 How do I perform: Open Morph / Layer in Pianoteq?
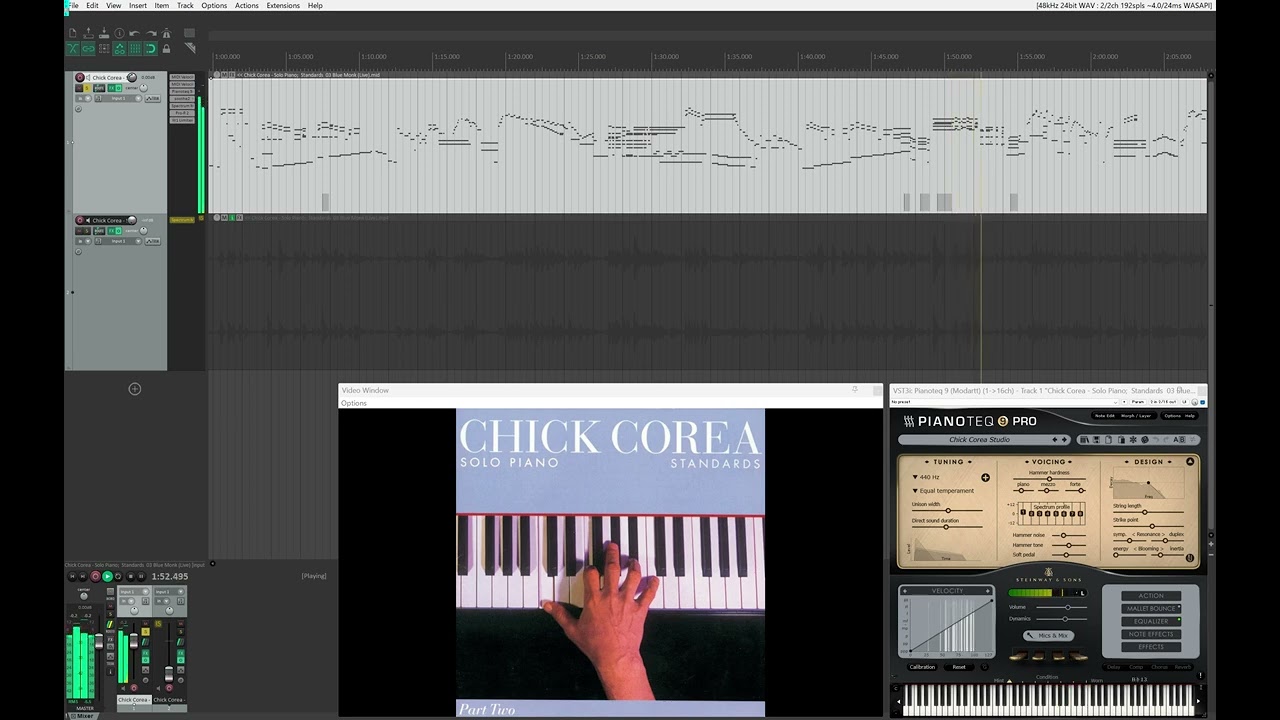pyautogui.click(x=1136, y=416)
